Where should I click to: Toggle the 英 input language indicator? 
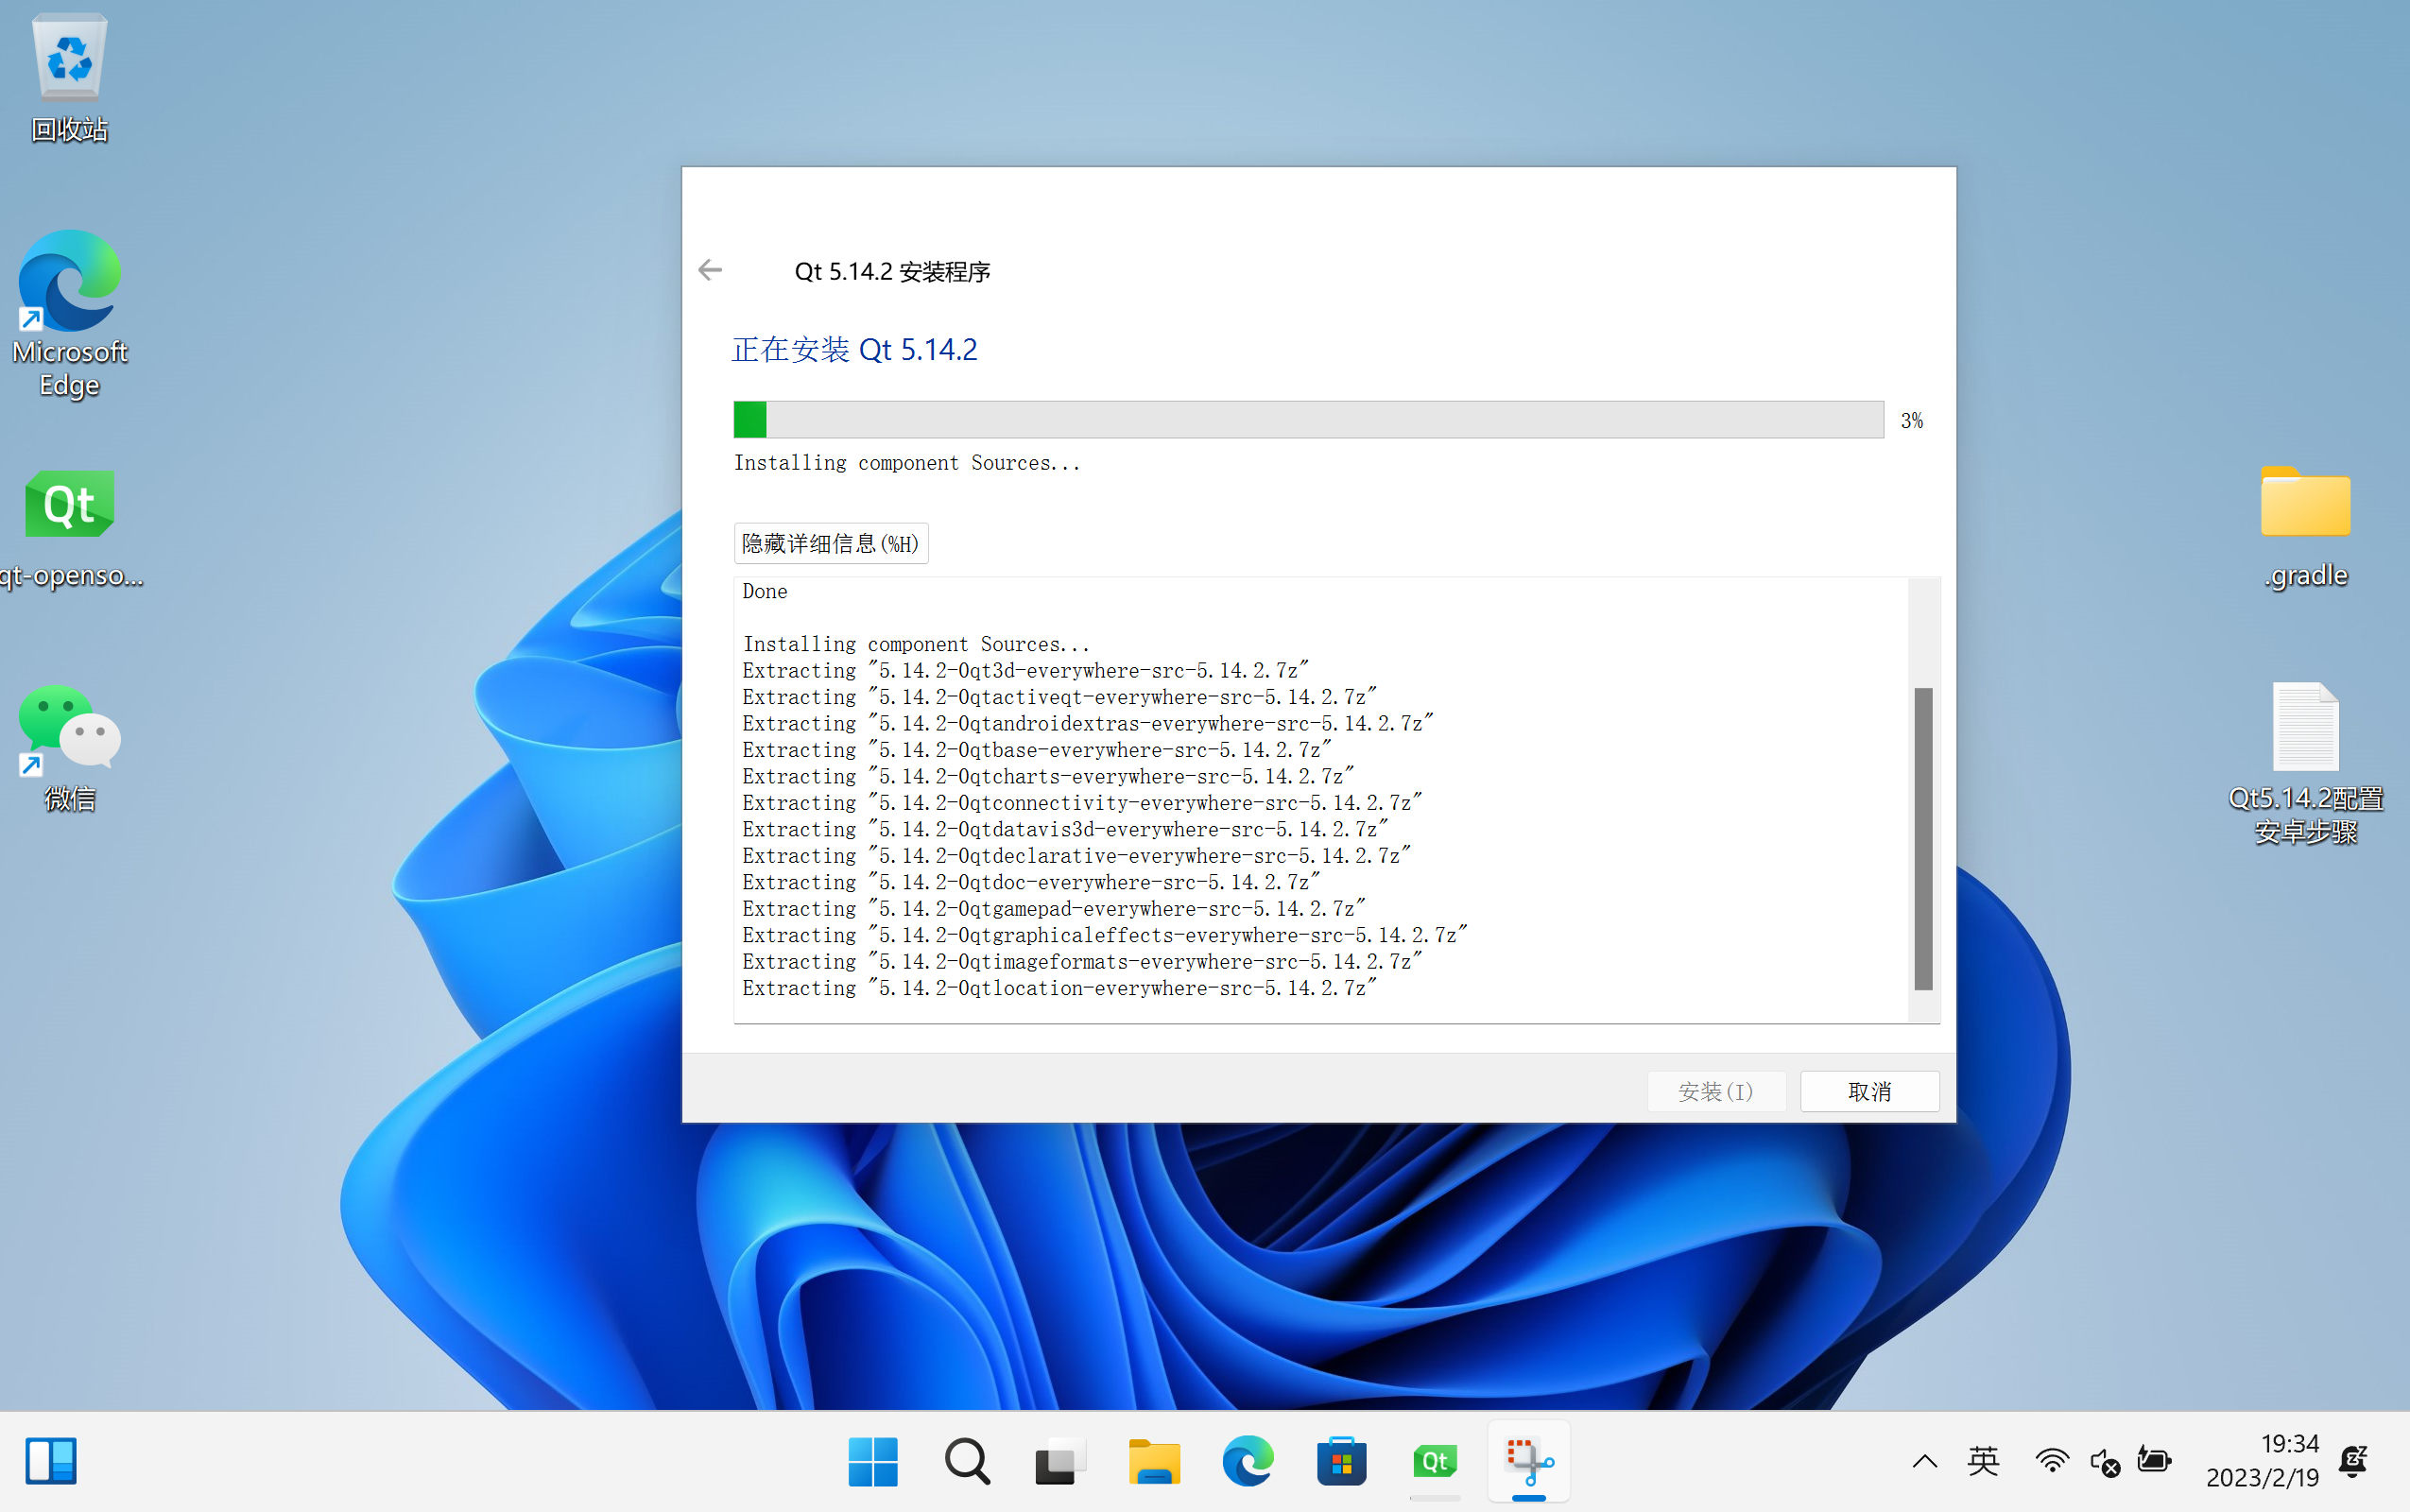click(x=1983, y=1462)
